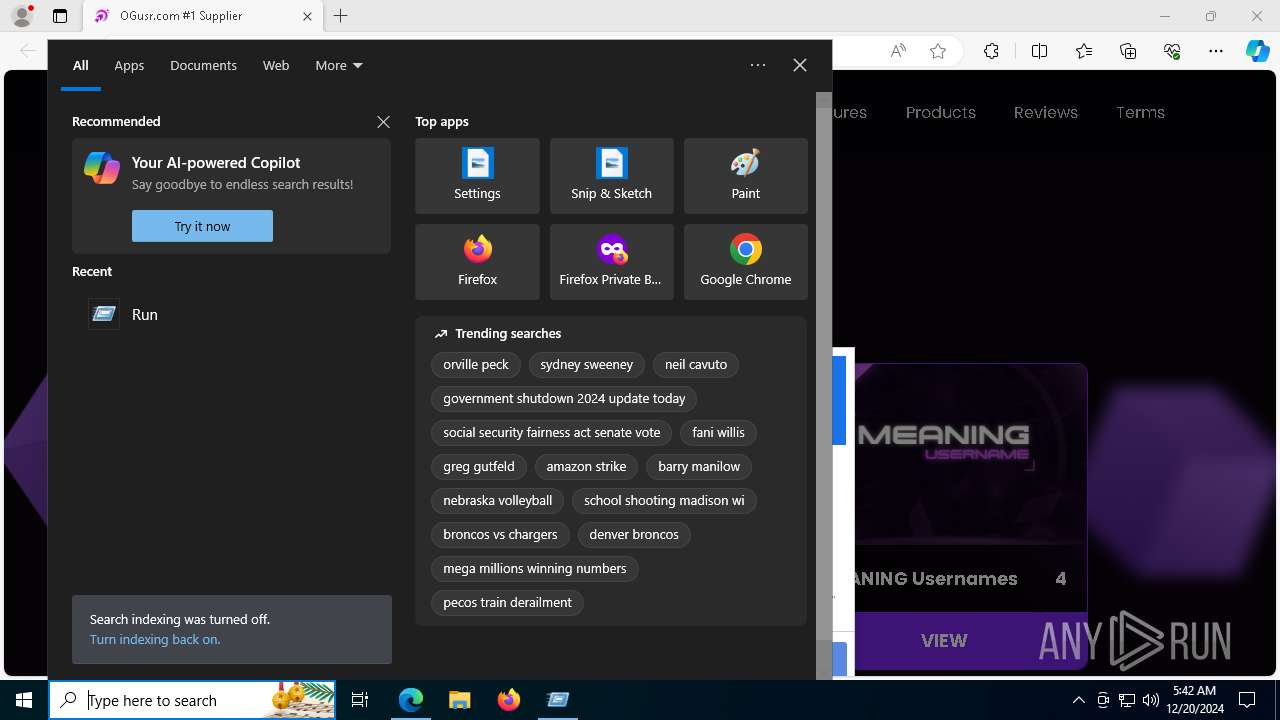Screen dimensions: 1280x720
Task: Open Task View on taskbar
Action: (360, 700)
